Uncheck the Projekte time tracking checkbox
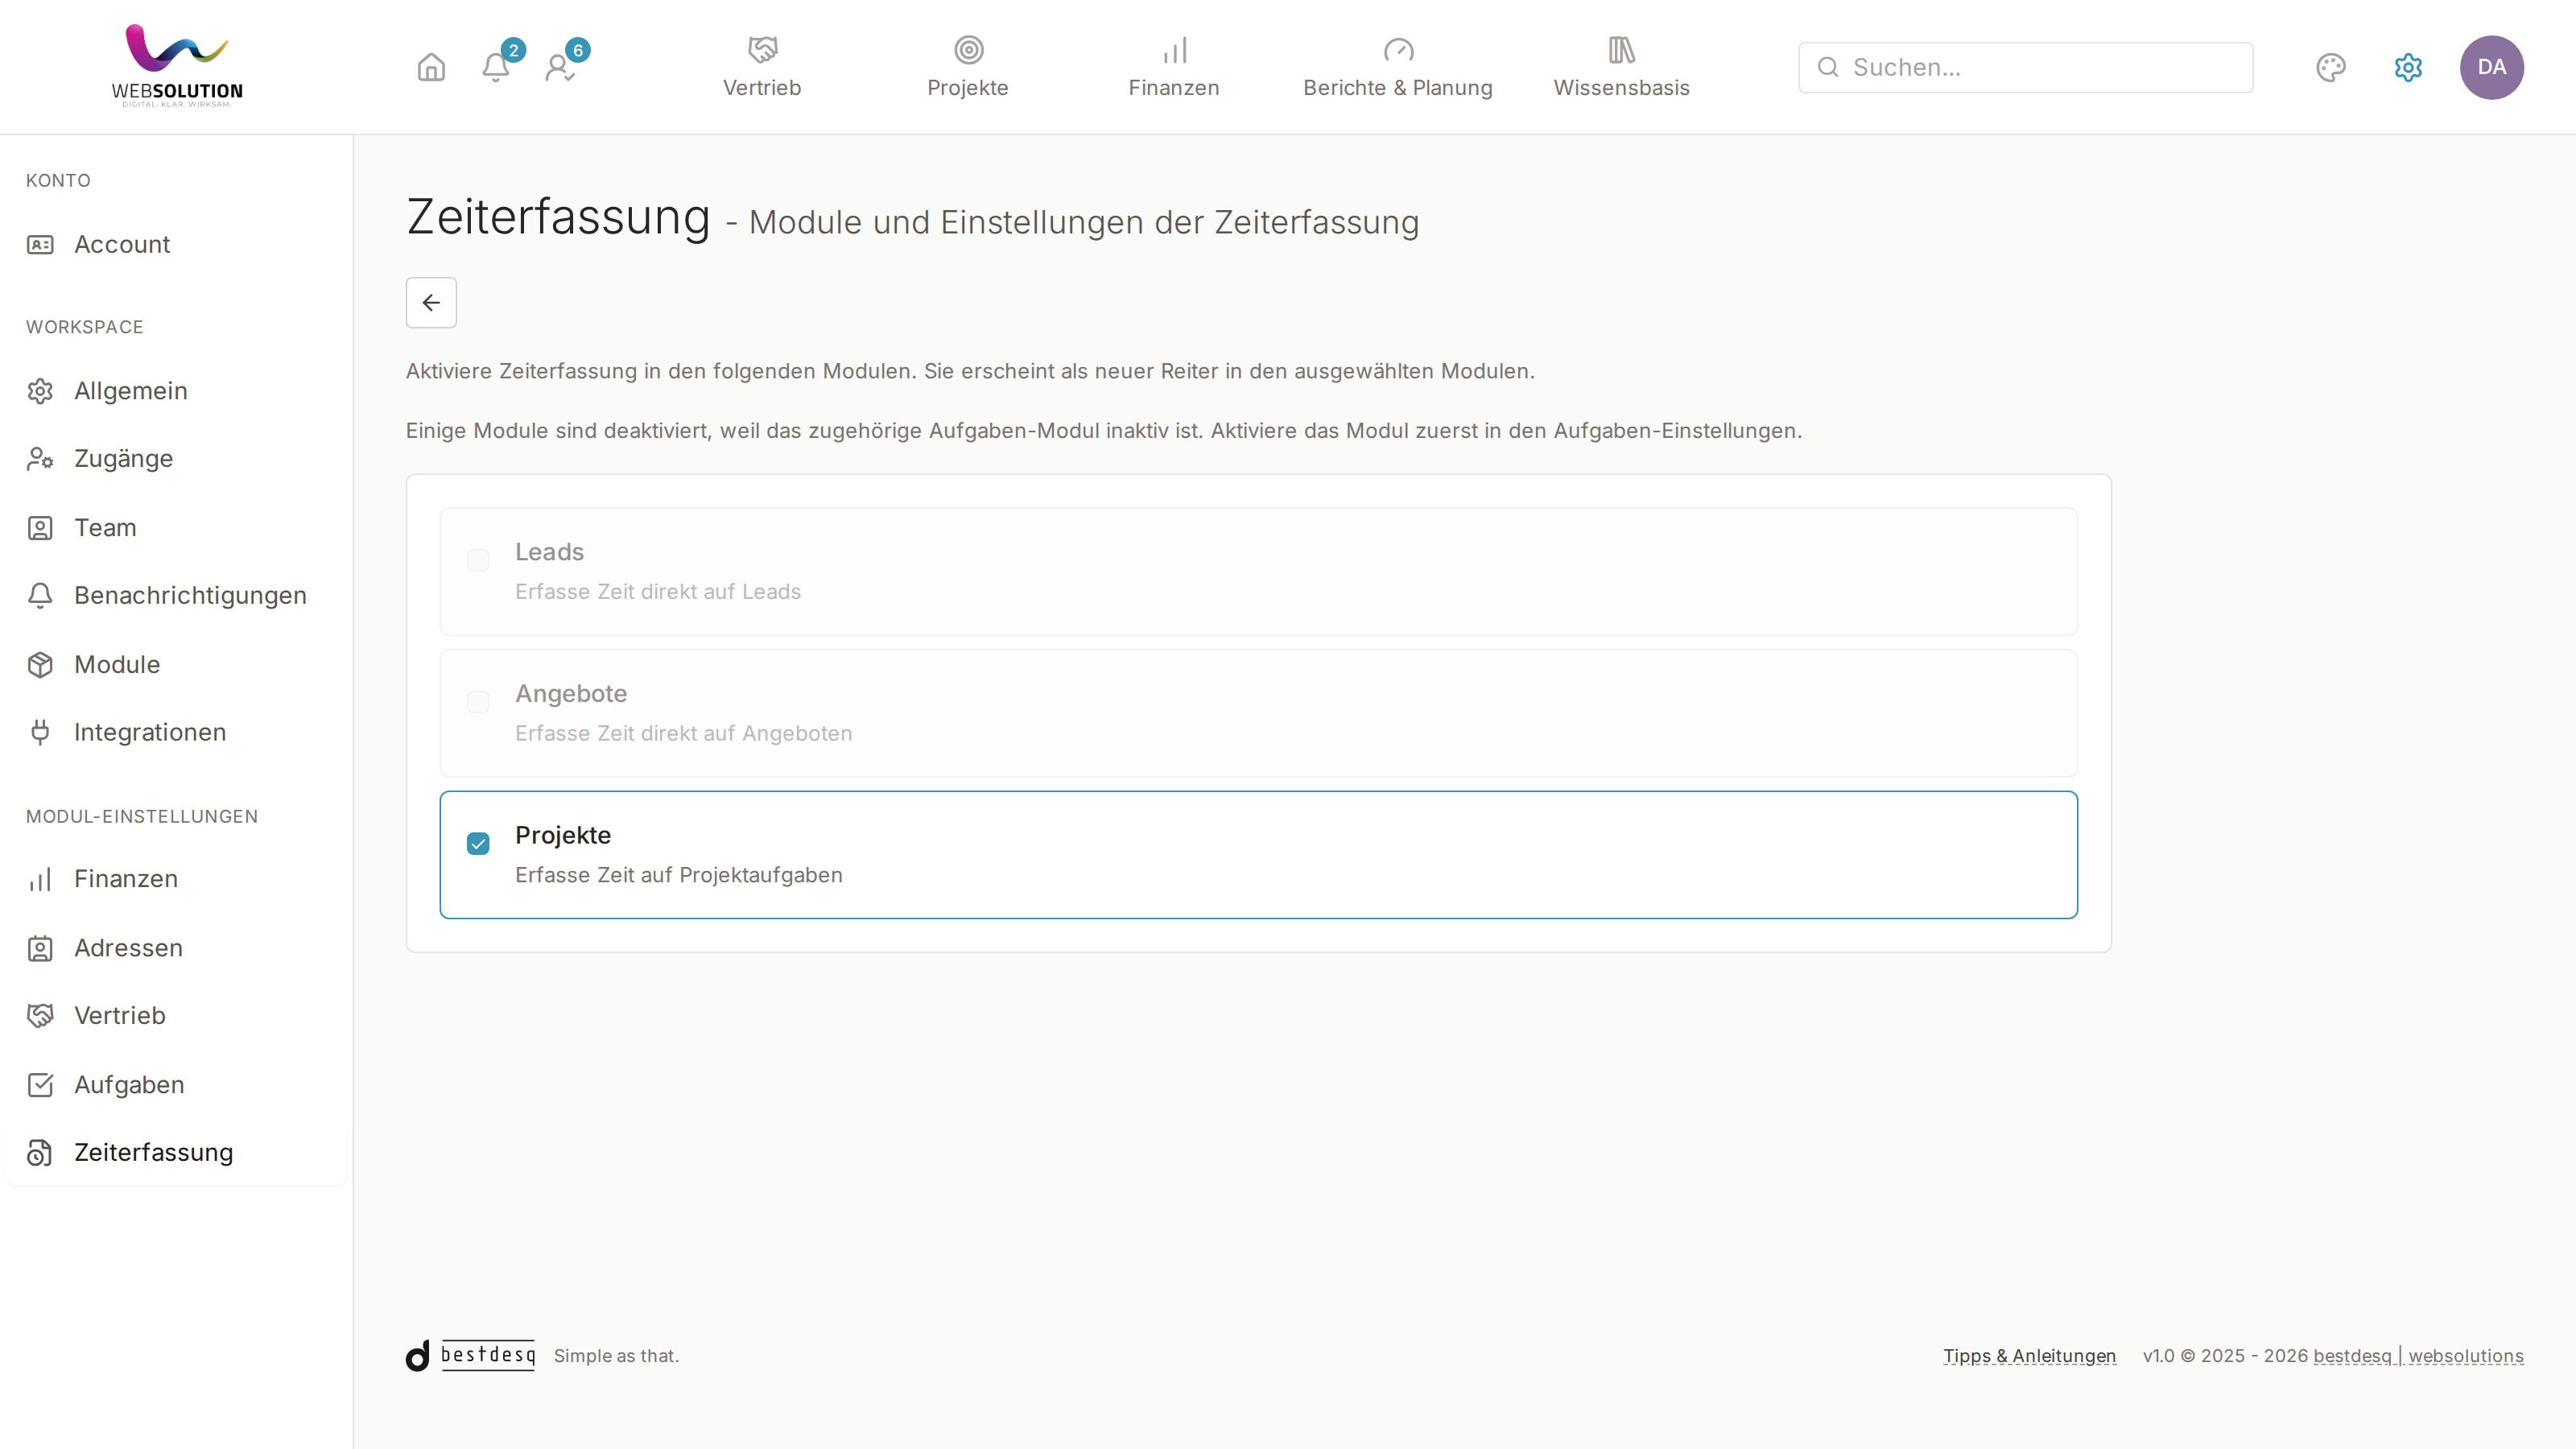Screen dimensions: 2576x1449 pyautogui.click(x=478, y=844)
